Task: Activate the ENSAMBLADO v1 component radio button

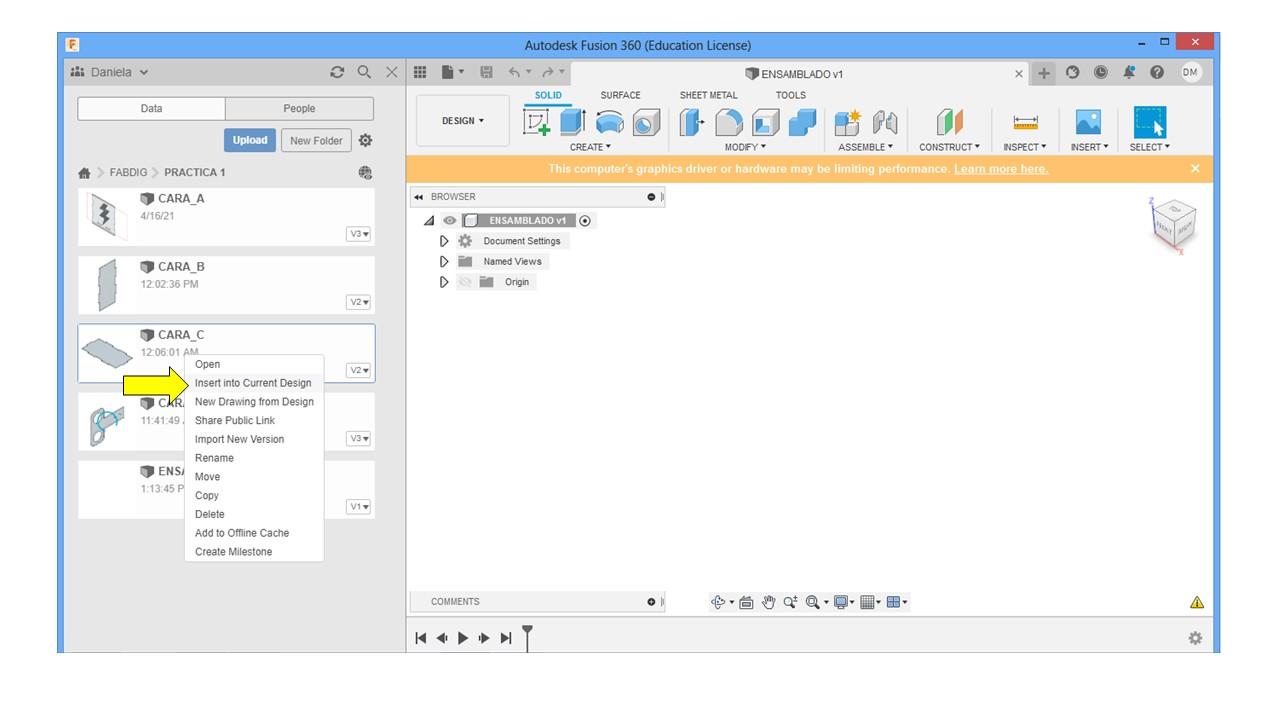Action: (585, 221)
